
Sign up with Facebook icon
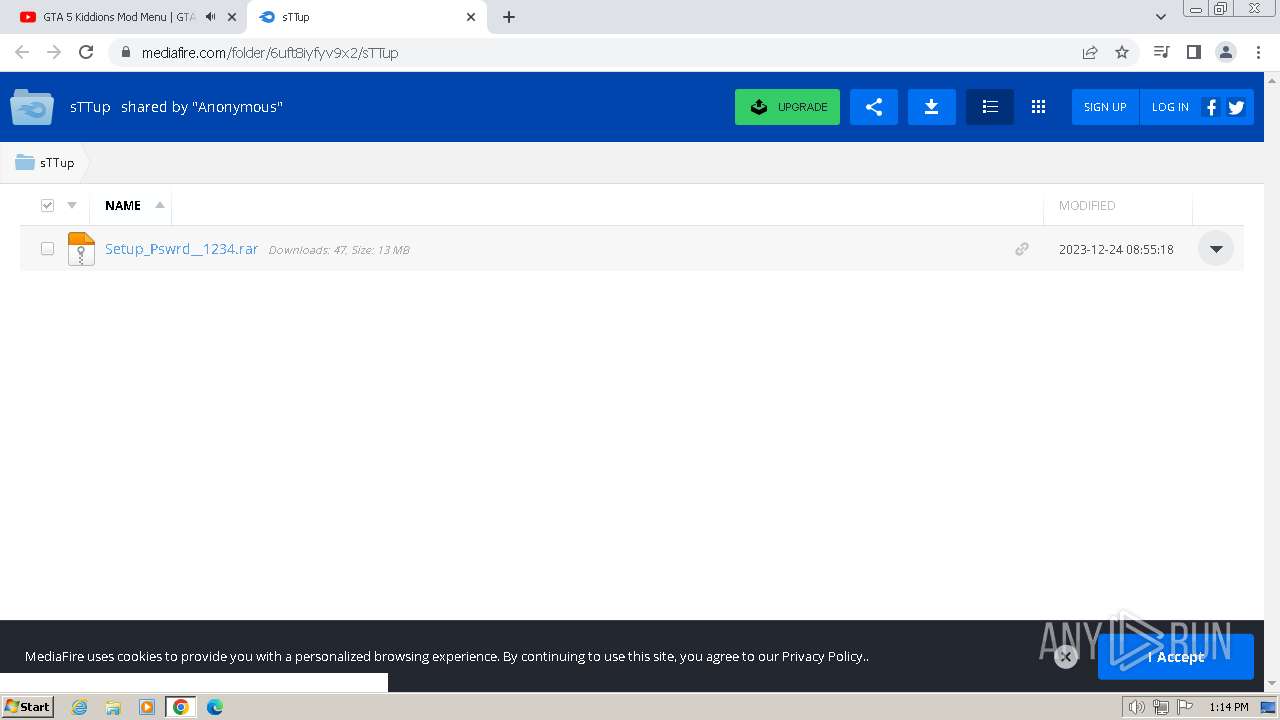[x=1211, y=107]
